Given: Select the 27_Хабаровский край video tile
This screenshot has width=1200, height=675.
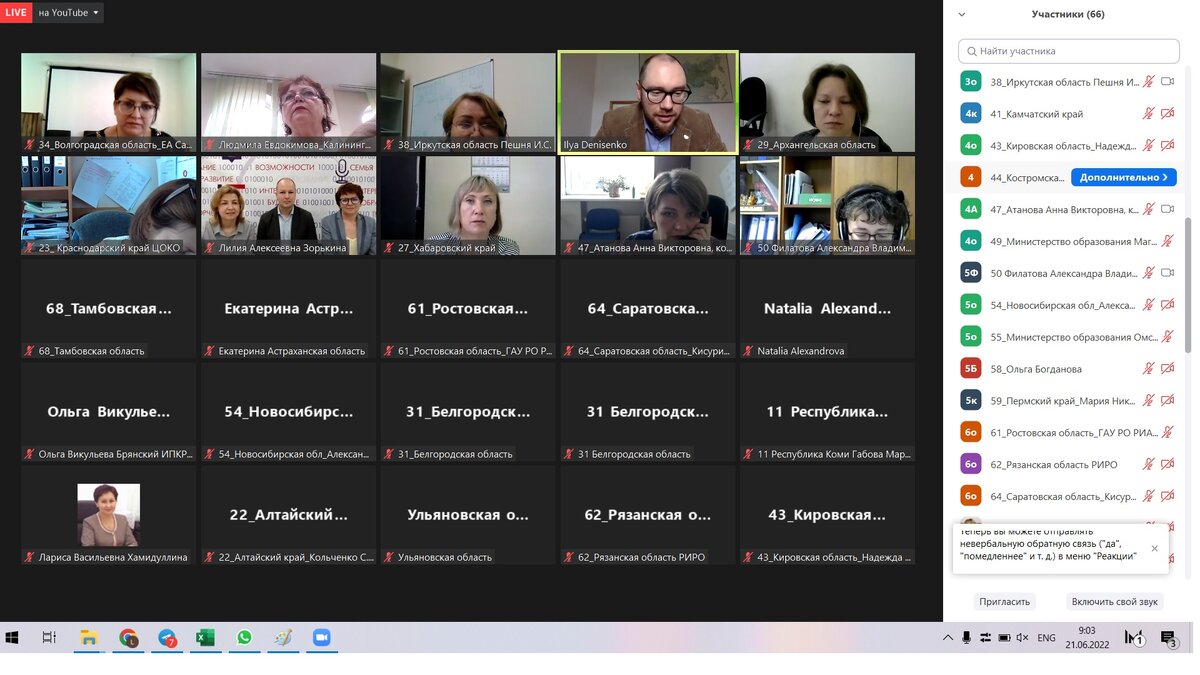Looking at the screenshot, I should click(468, 205).
